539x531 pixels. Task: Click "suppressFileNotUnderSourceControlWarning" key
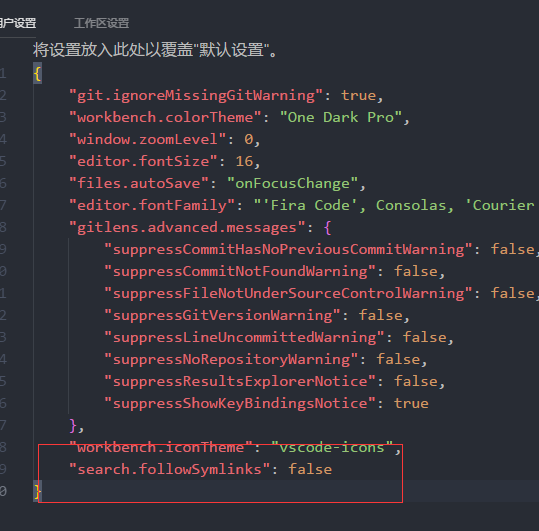pyautogui.click(x=288, y=294)
